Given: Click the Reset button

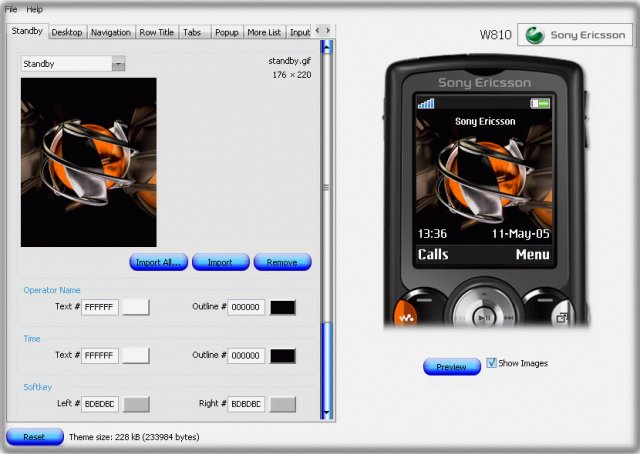Looking at the screenshot, I should tap(35, 437).
